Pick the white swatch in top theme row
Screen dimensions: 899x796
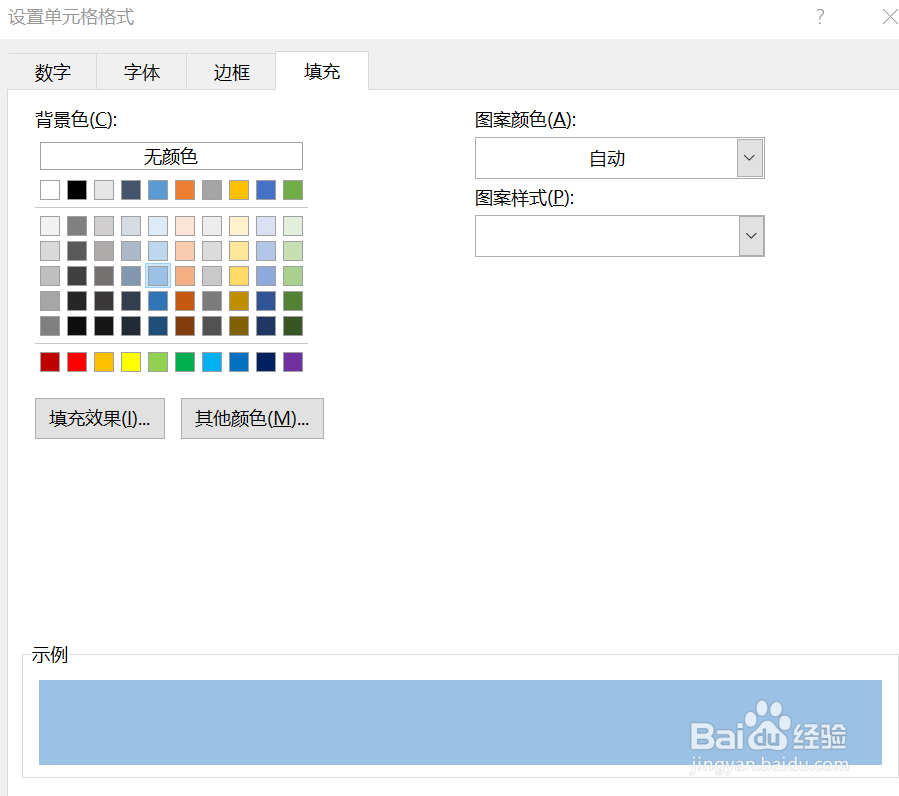coord(50,190)
